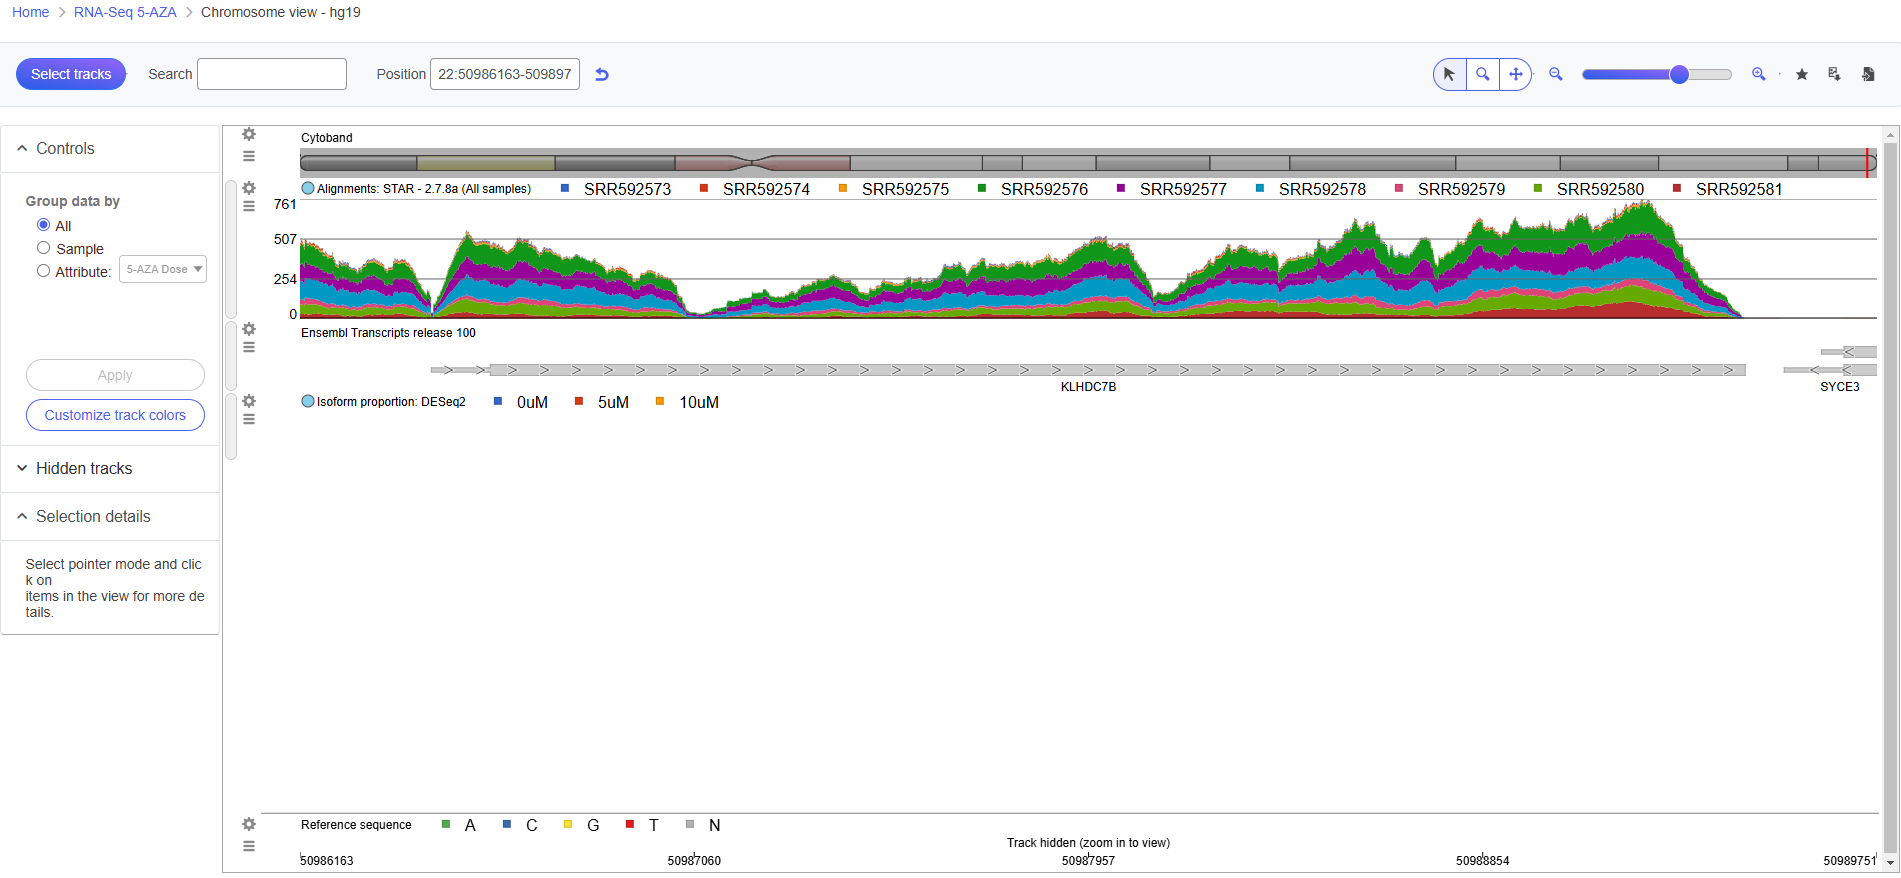Open Alignments track gear settings
The height and width of the screenshot is (878, 1901).
click(249, 188)
